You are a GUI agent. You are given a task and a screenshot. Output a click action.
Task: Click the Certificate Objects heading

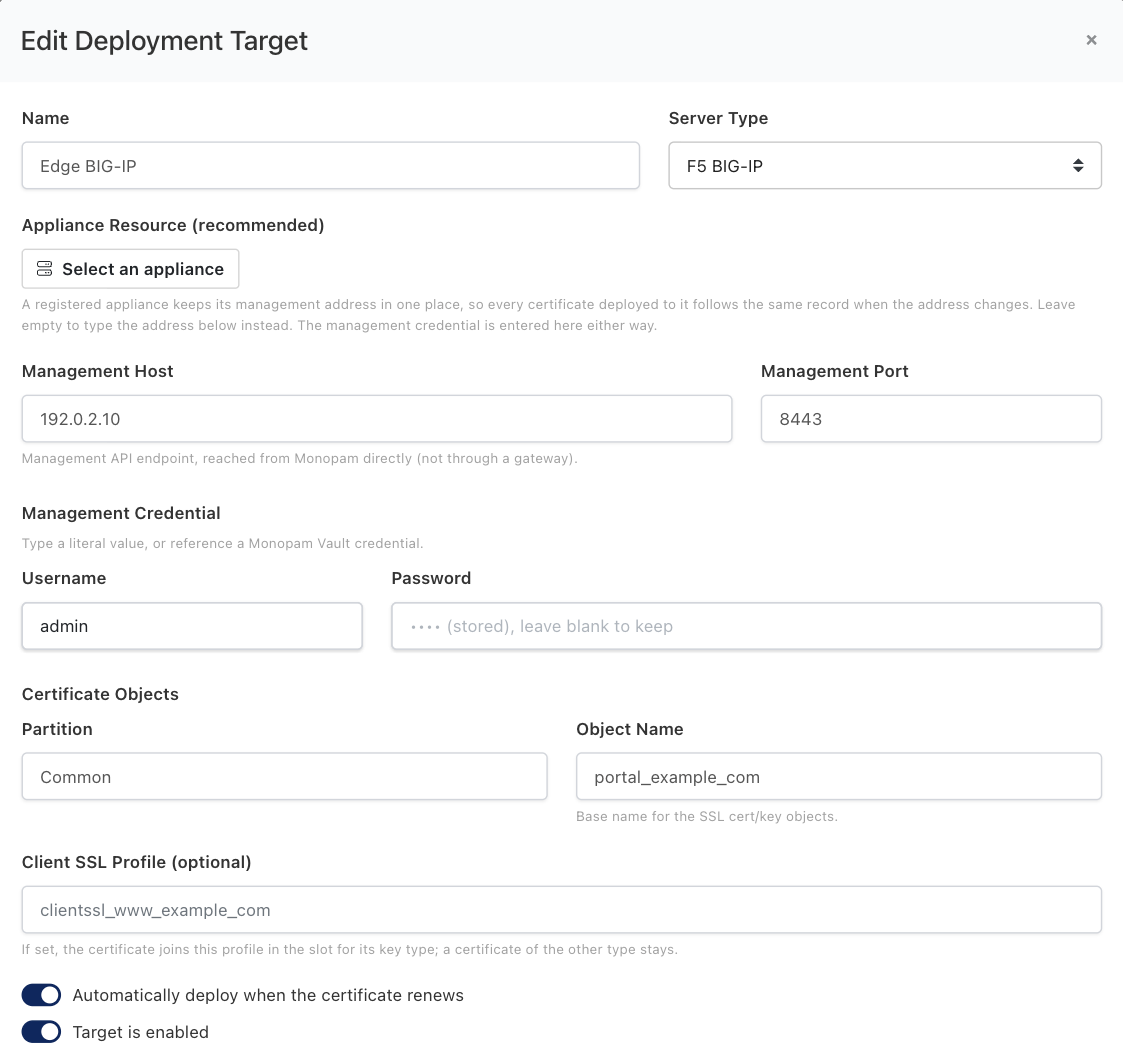(x=100, y=694)
